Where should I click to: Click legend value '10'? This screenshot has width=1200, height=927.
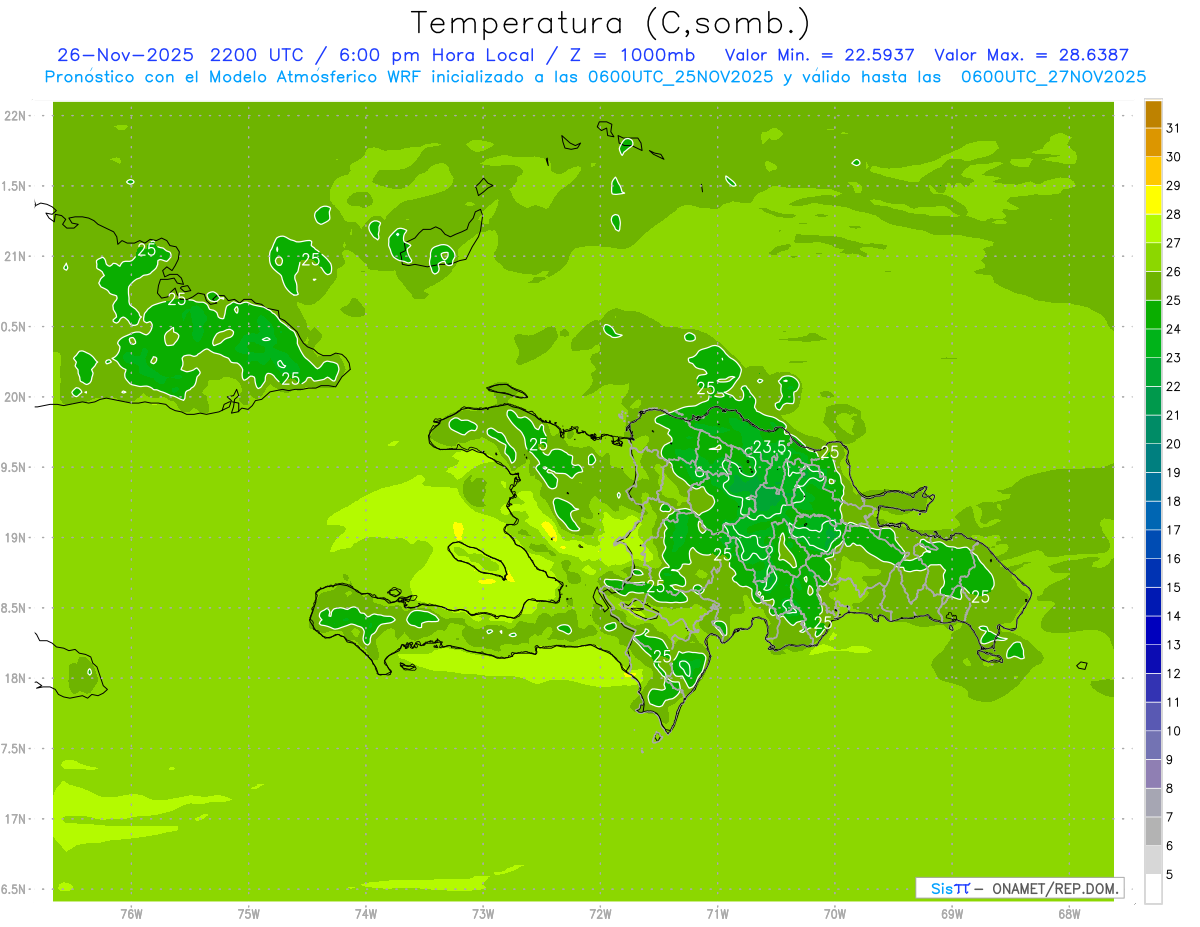1173,731
